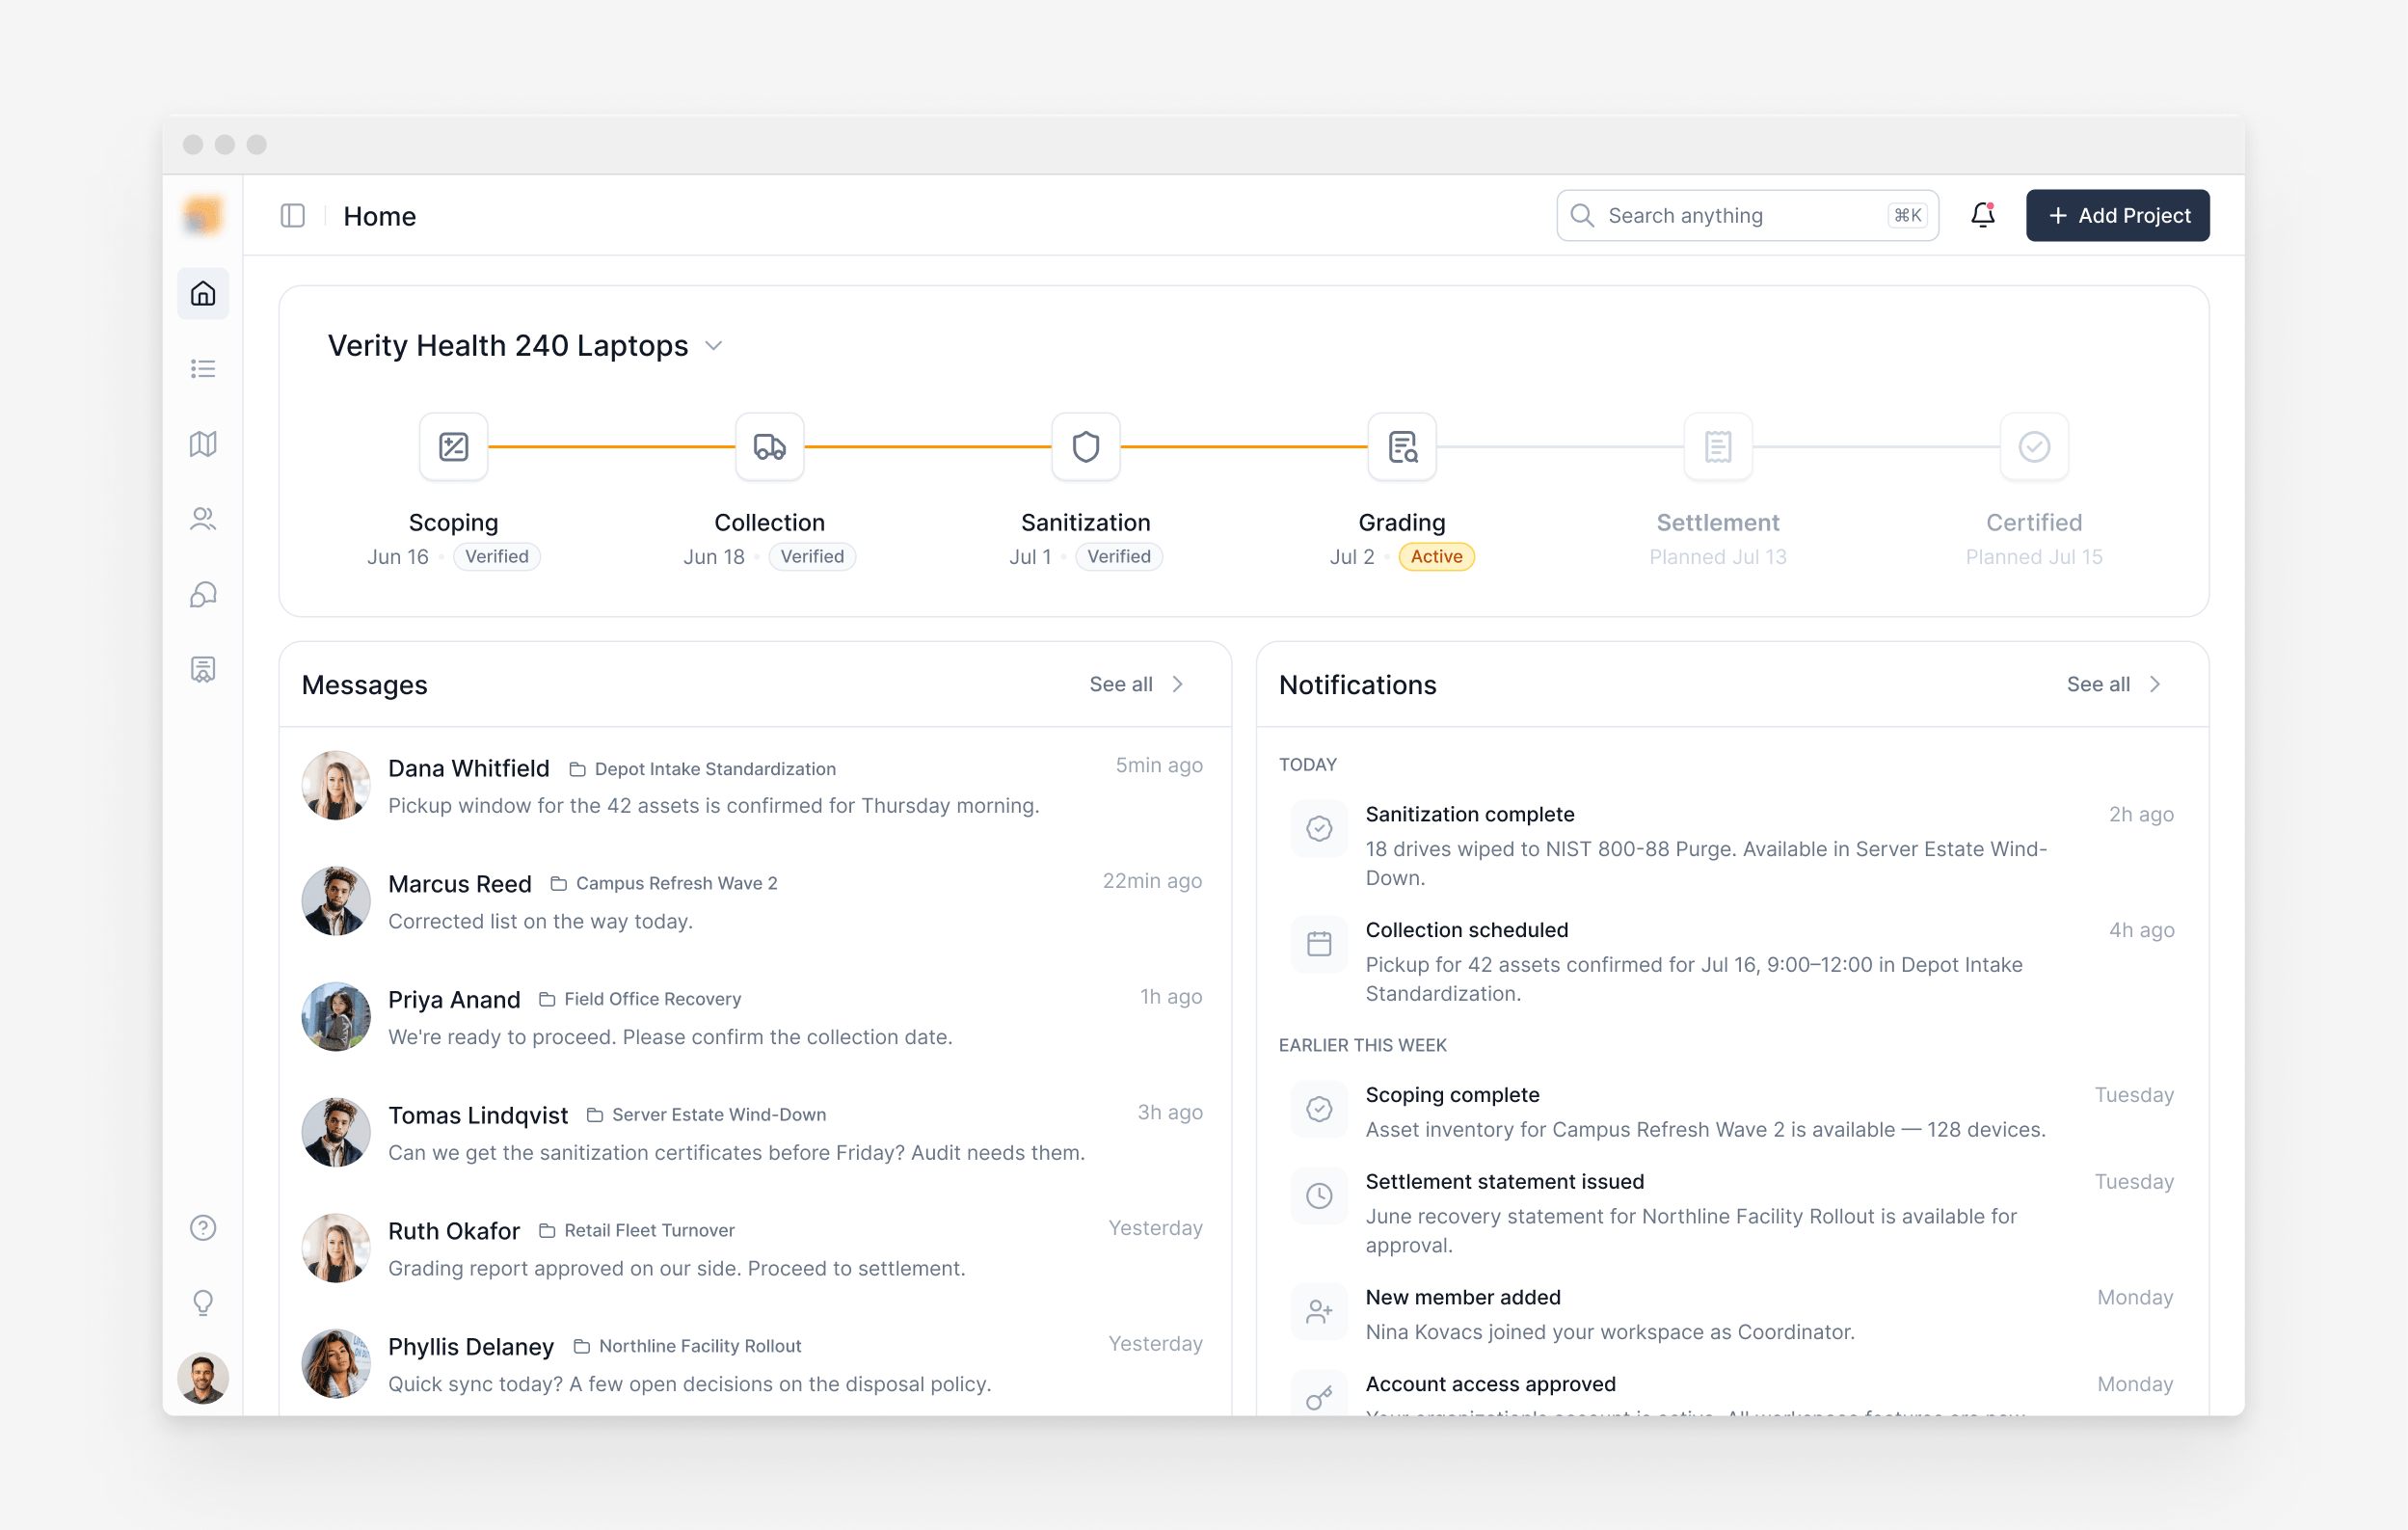The height and width of the screenshot is (1530, 2408).
Task: Select the Settlement stage icon
Action: point(1718,446)
